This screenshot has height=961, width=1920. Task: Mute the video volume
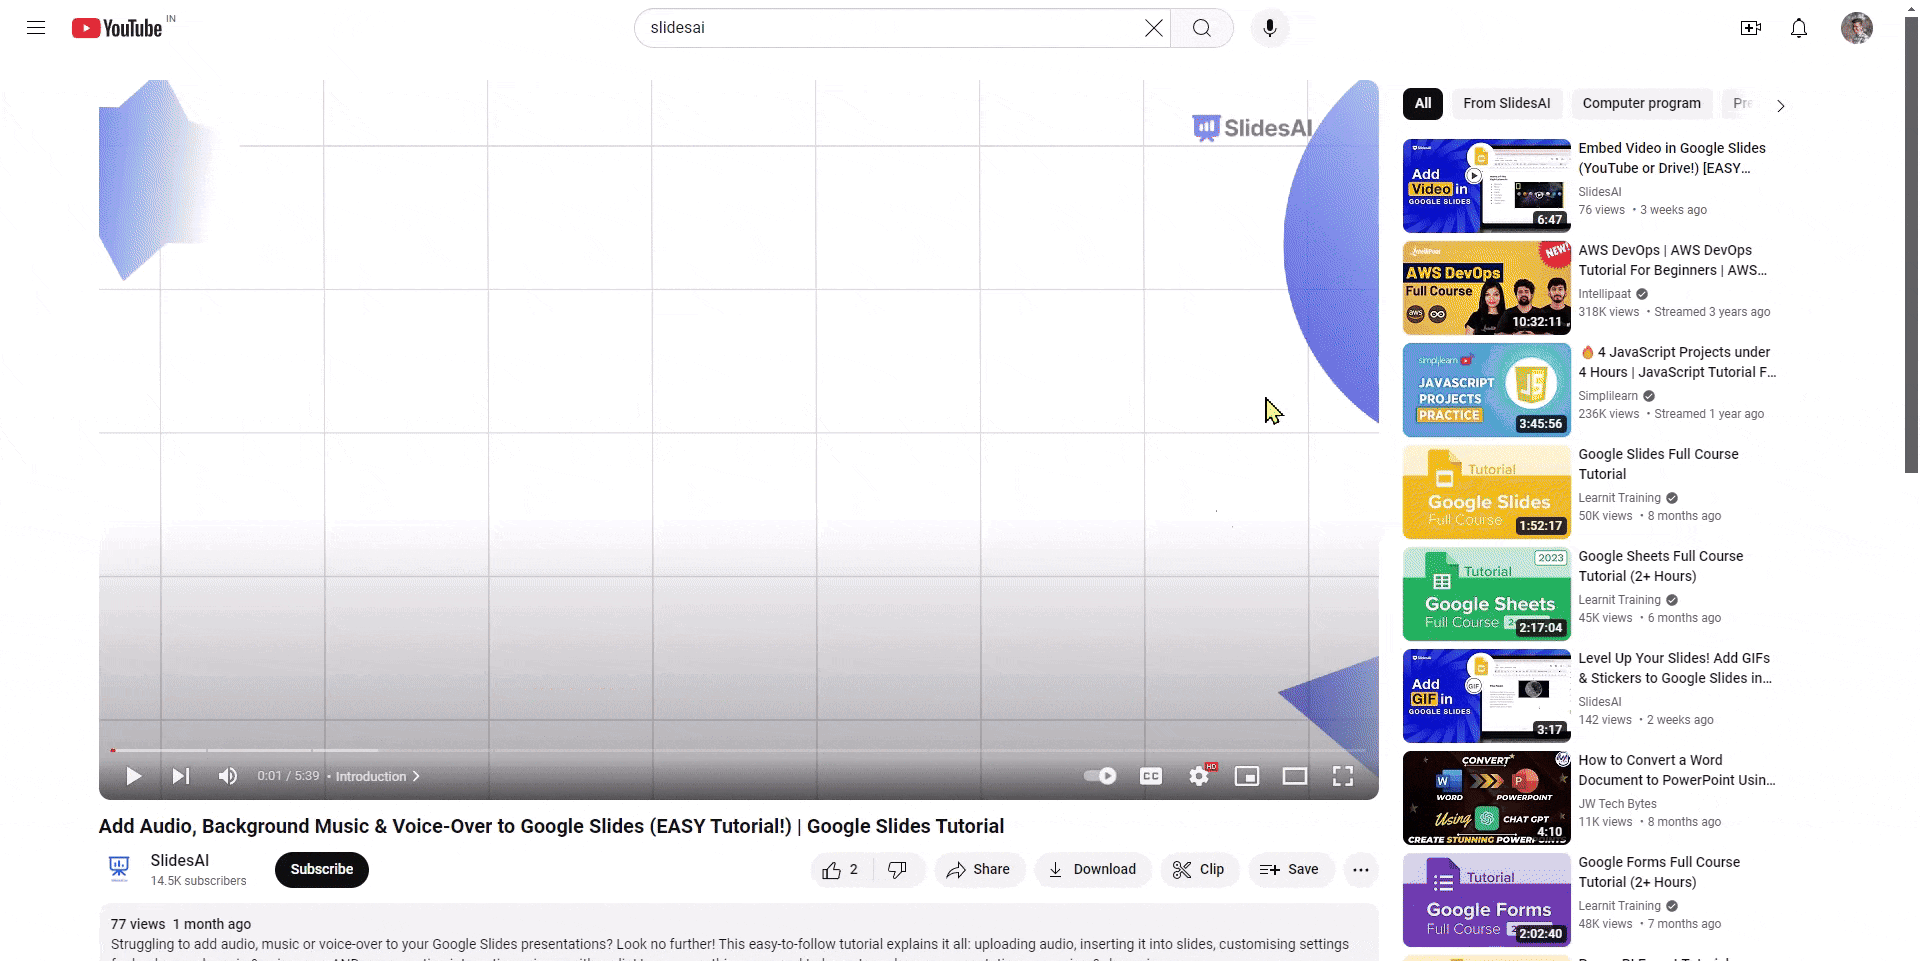[x=227, y=776]
